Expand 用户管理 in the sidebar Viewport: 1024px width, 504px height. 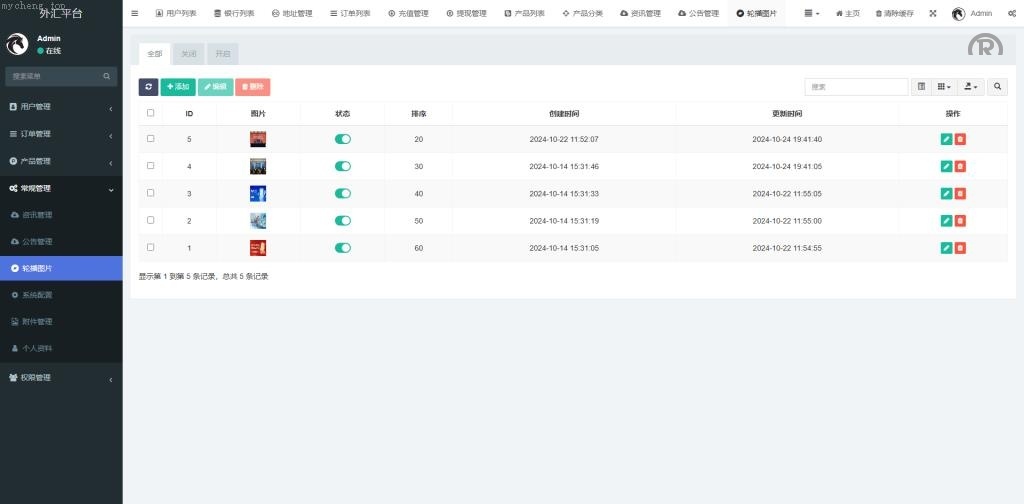point(60,107)
